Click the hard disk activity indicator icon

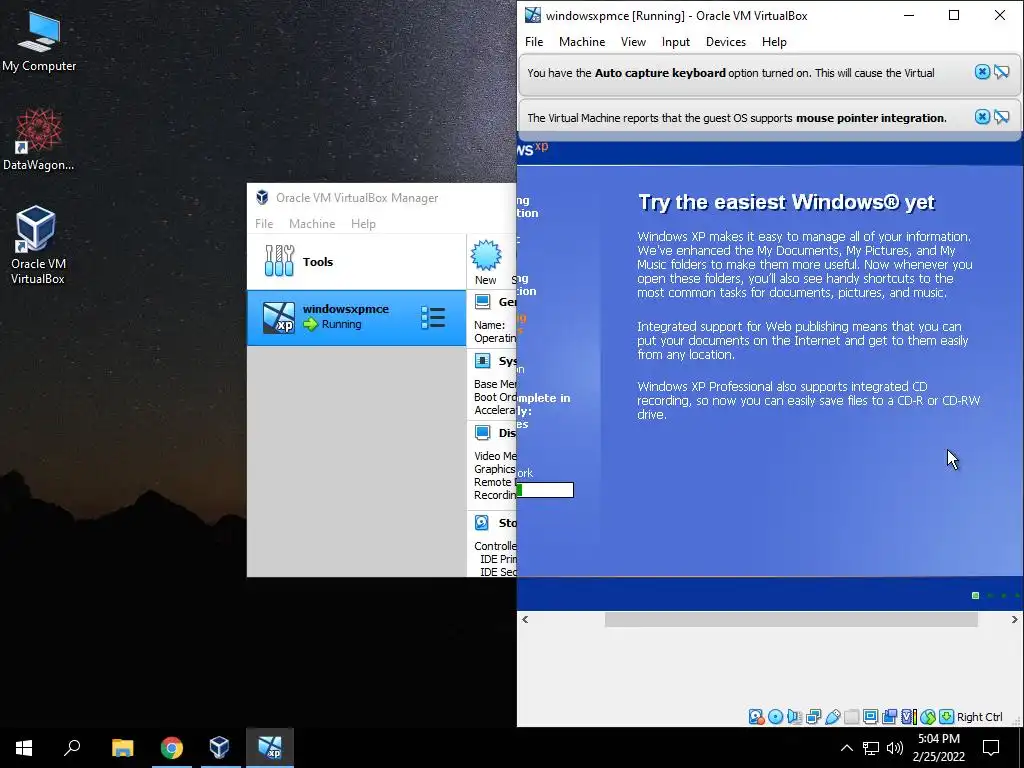coord(756,716)
